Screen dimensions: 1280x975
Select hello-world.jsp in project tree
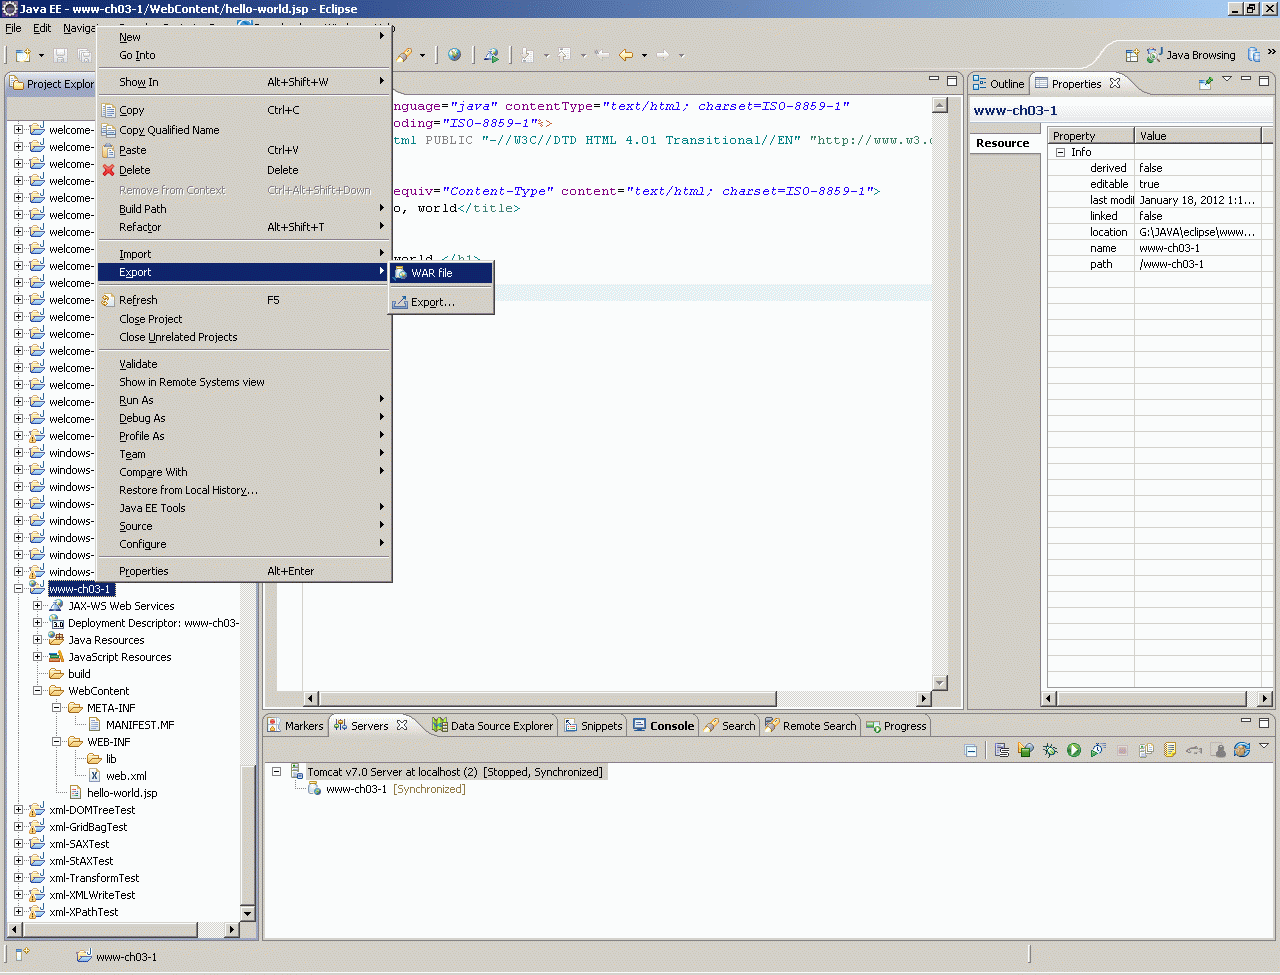pyautogui.click(x=121, y=793)
